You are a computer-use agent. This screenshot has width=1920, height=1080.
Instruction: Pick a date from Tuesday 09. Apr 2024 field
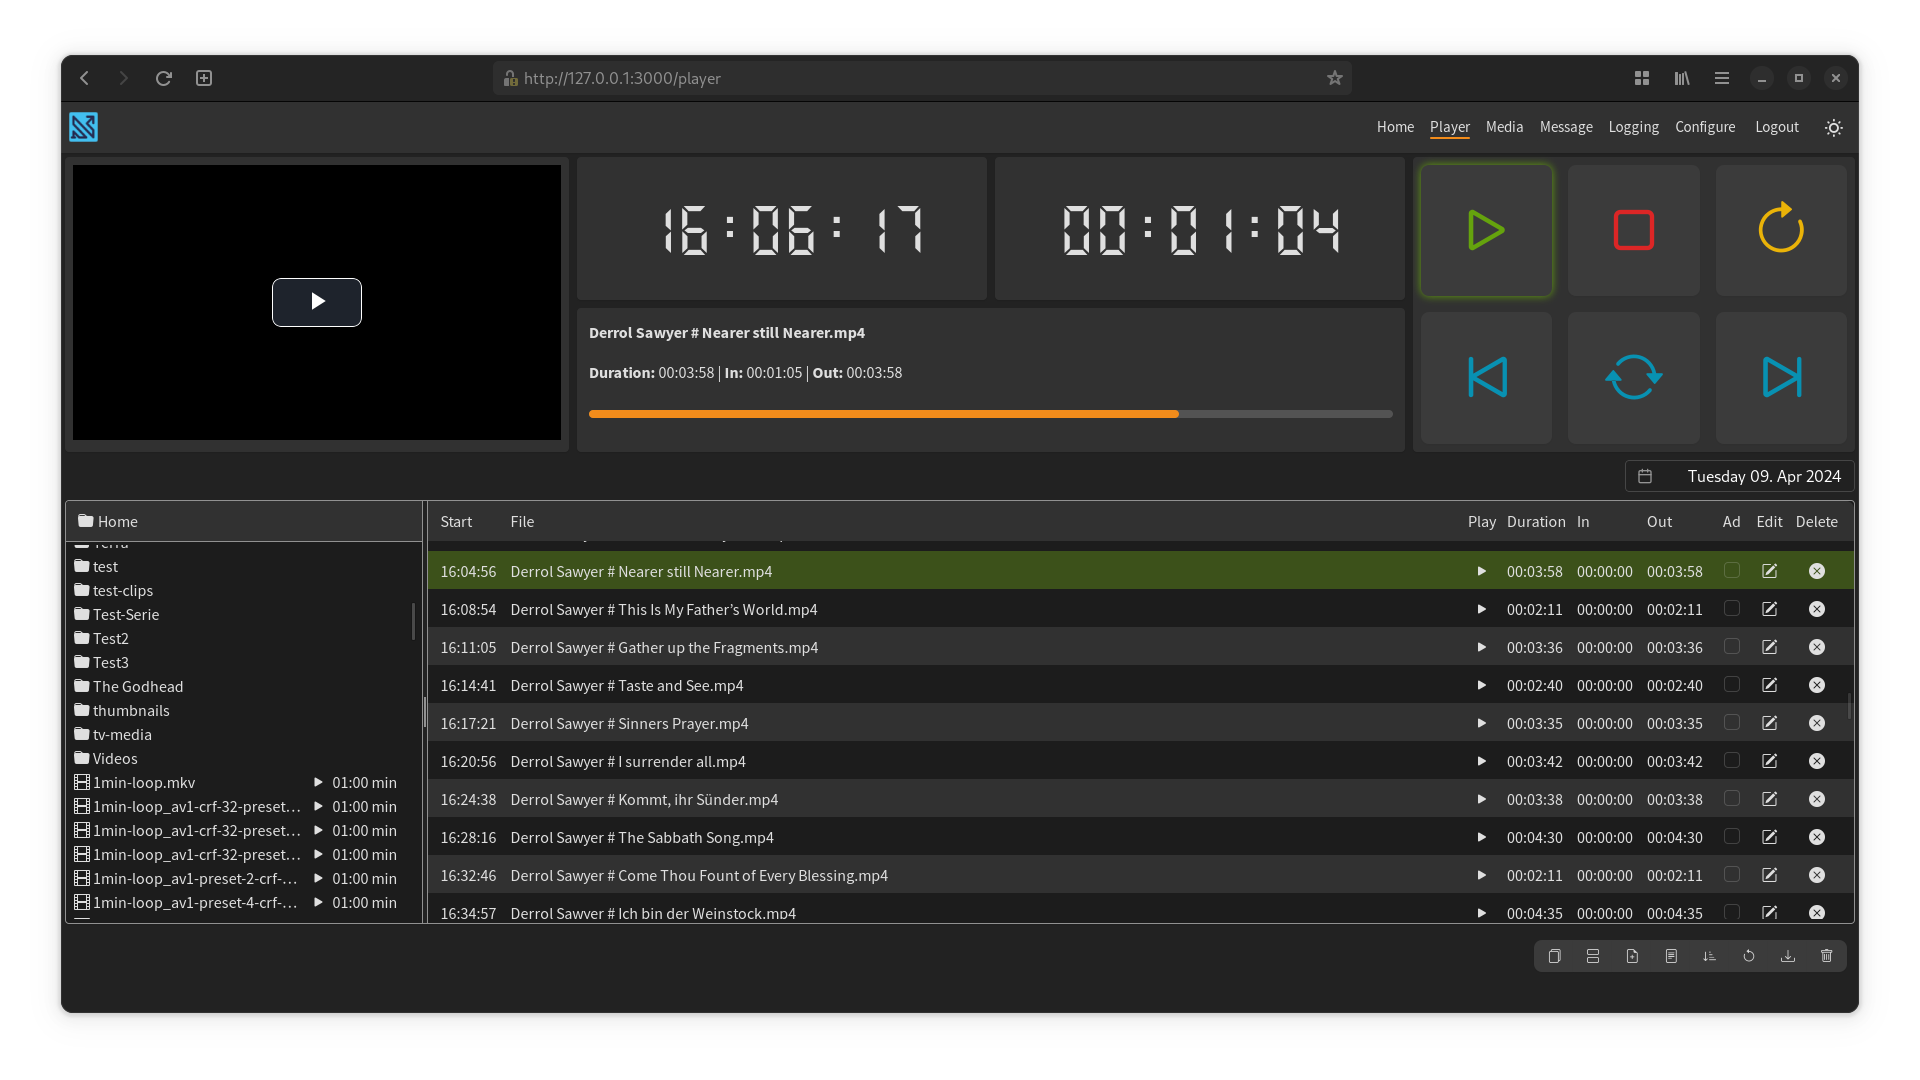pos(1740,476)
